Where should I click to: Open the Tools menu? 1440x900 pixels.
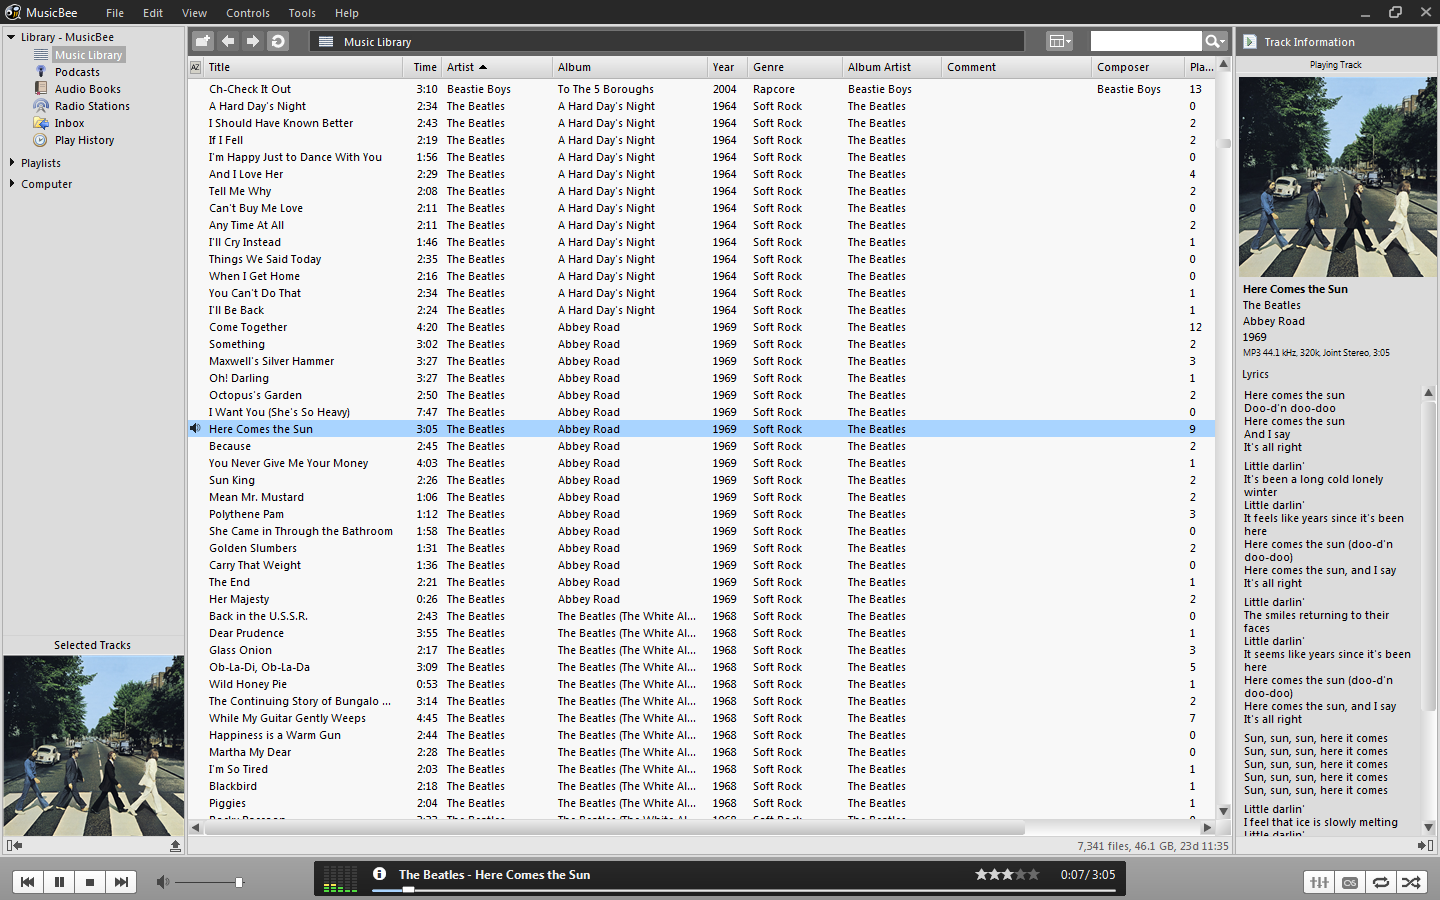[302, 13]
